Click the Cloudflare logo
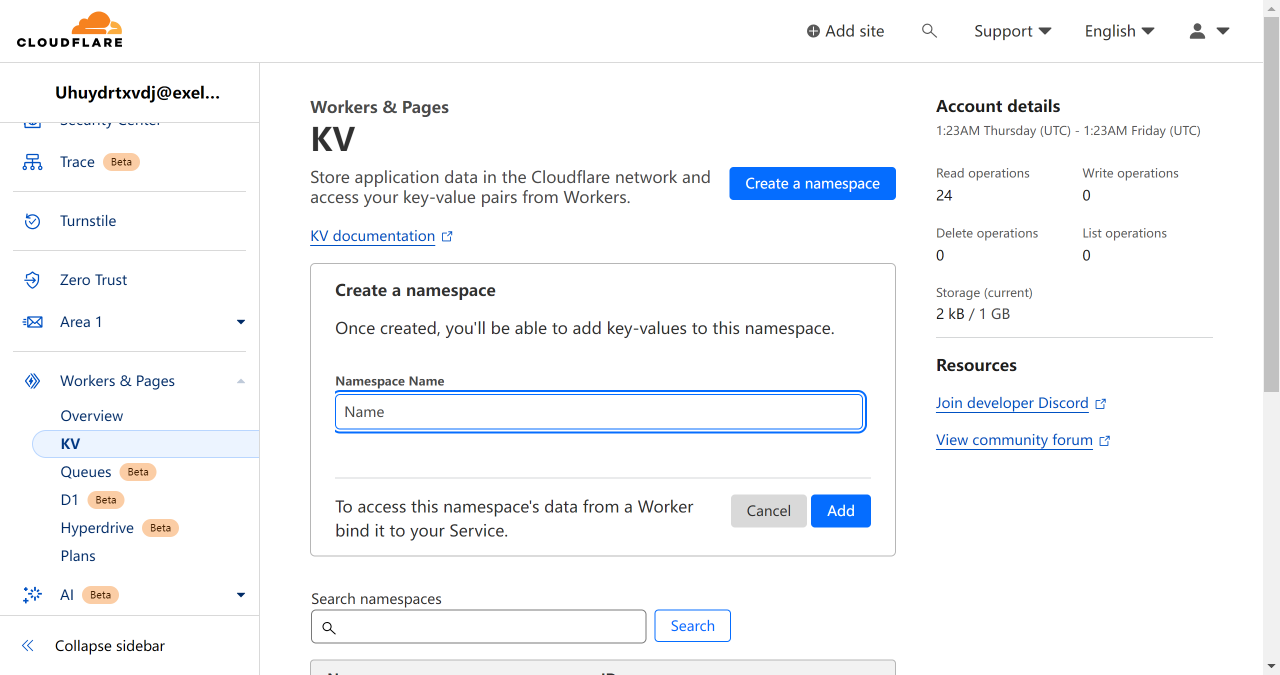1280x675 pixels. tap(70, 30)
